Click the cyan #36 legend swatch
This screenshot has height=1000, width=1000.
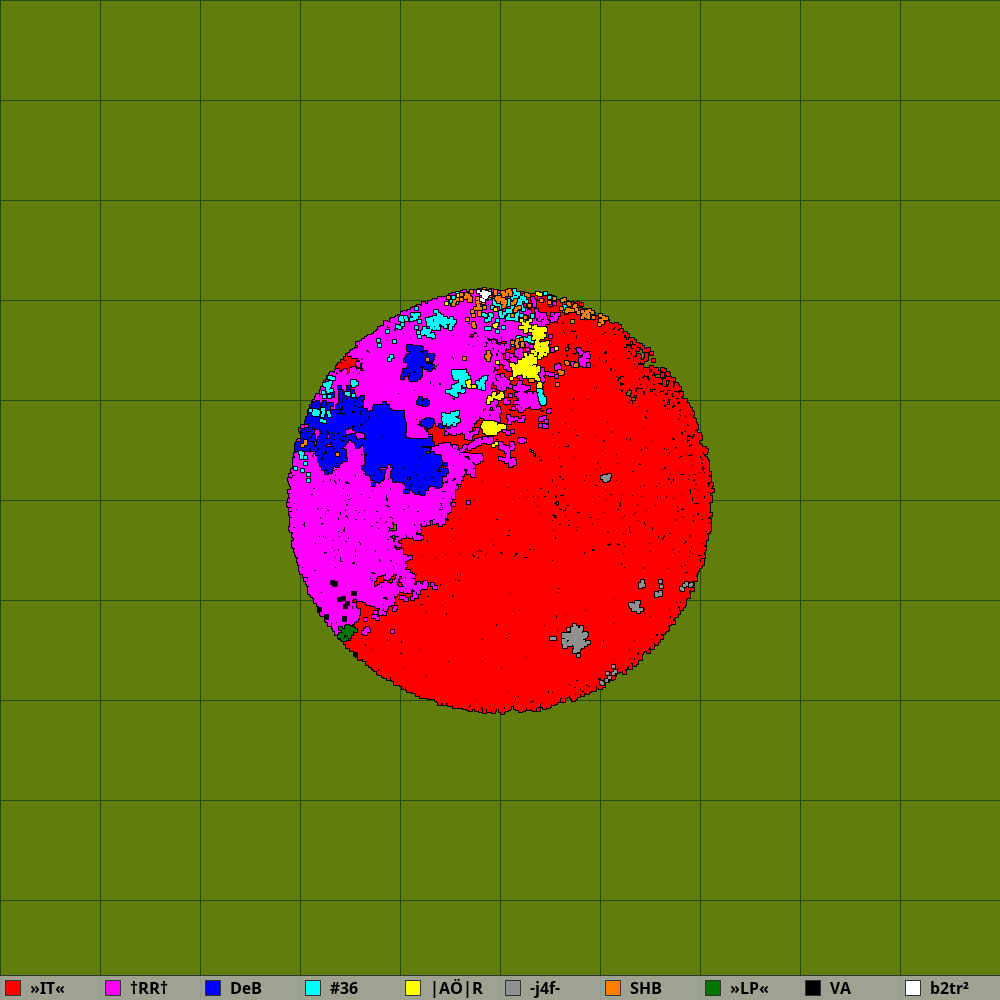[x=313, y=988]
